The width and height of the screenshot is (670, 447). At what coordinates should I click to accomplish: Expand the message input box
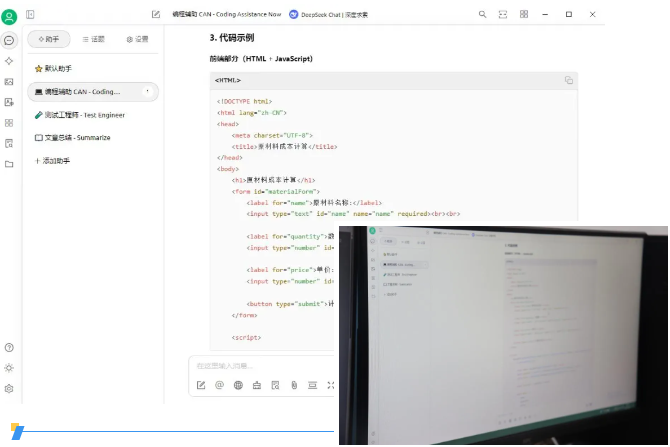coord(330,385)
